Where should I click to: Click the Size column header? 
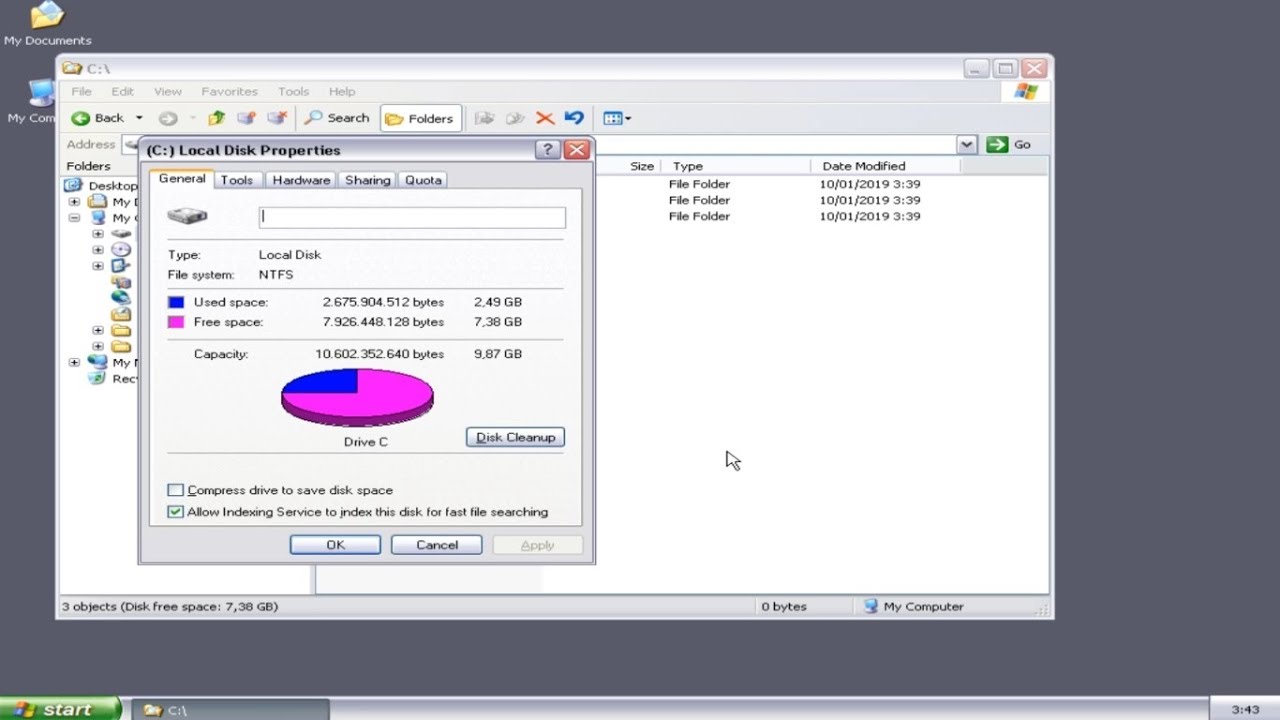click(x=642, y=166)
